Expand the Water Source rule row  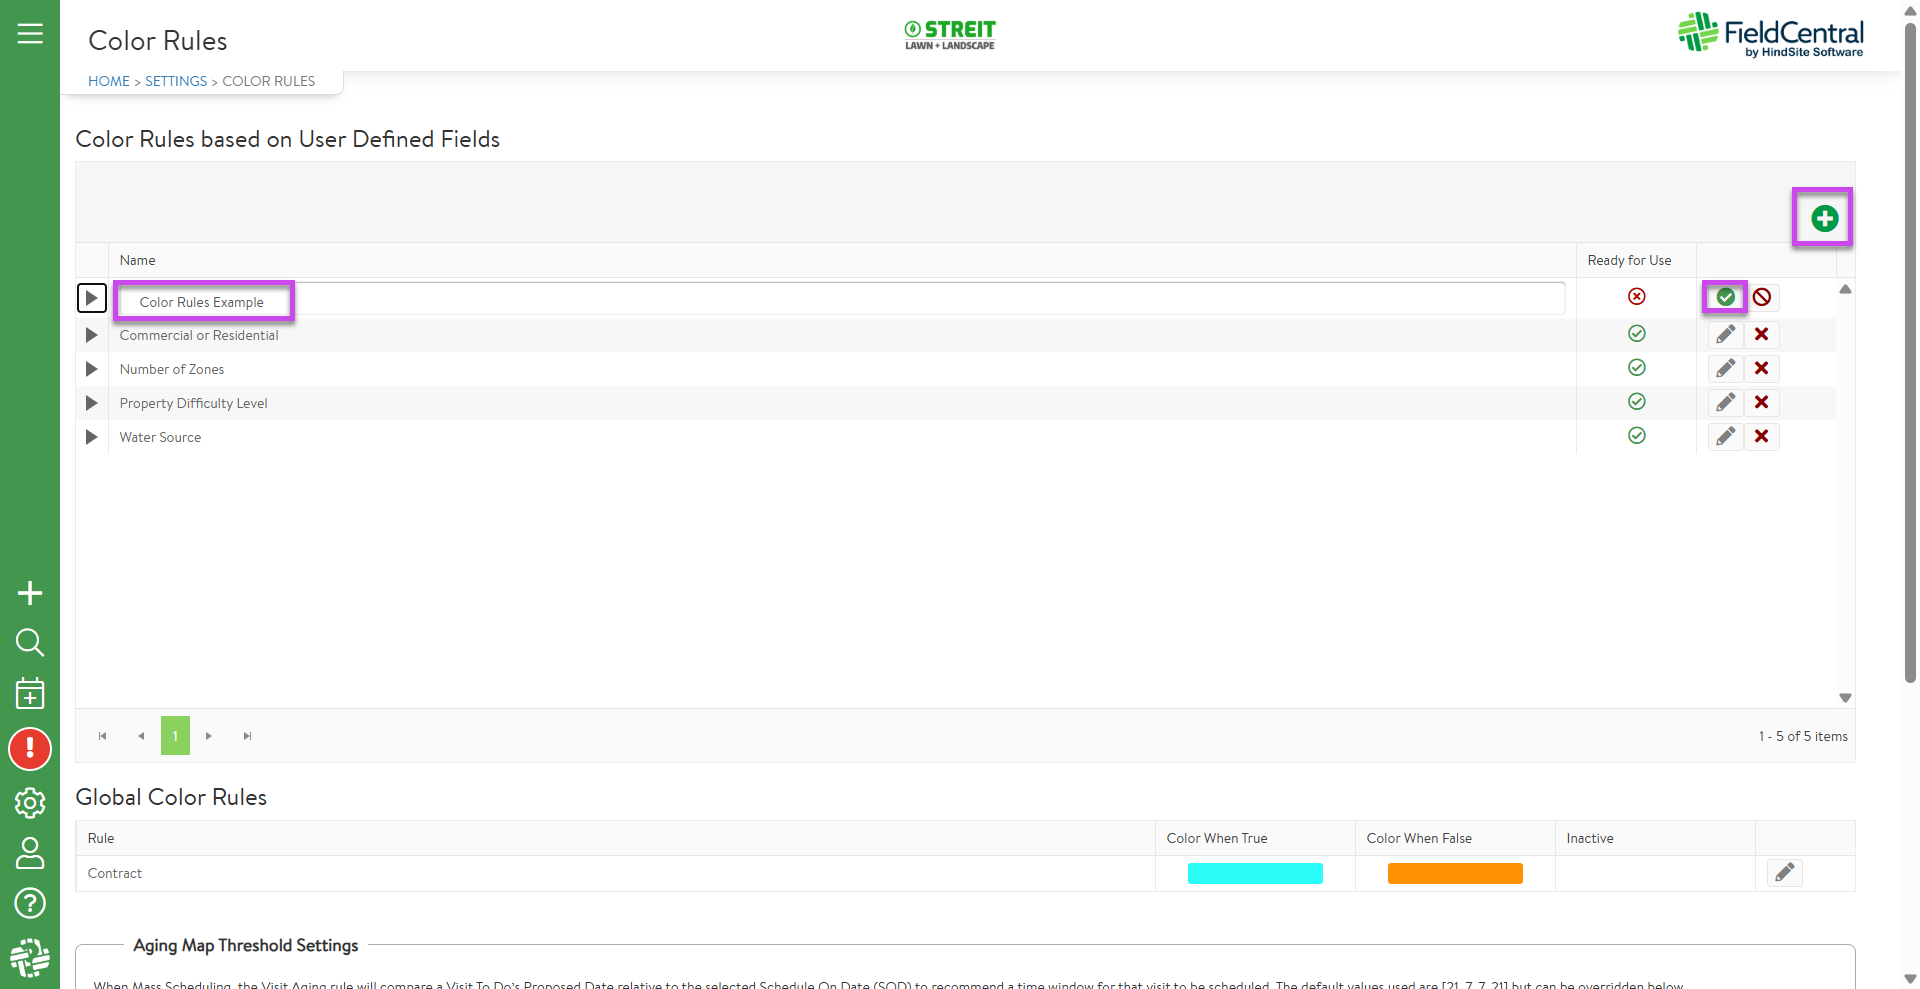91,437
